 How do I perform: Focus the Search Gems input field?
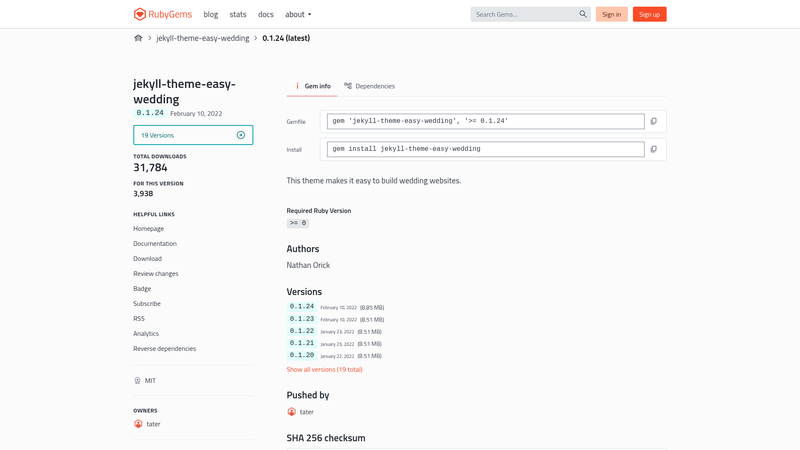coord(524,14)
